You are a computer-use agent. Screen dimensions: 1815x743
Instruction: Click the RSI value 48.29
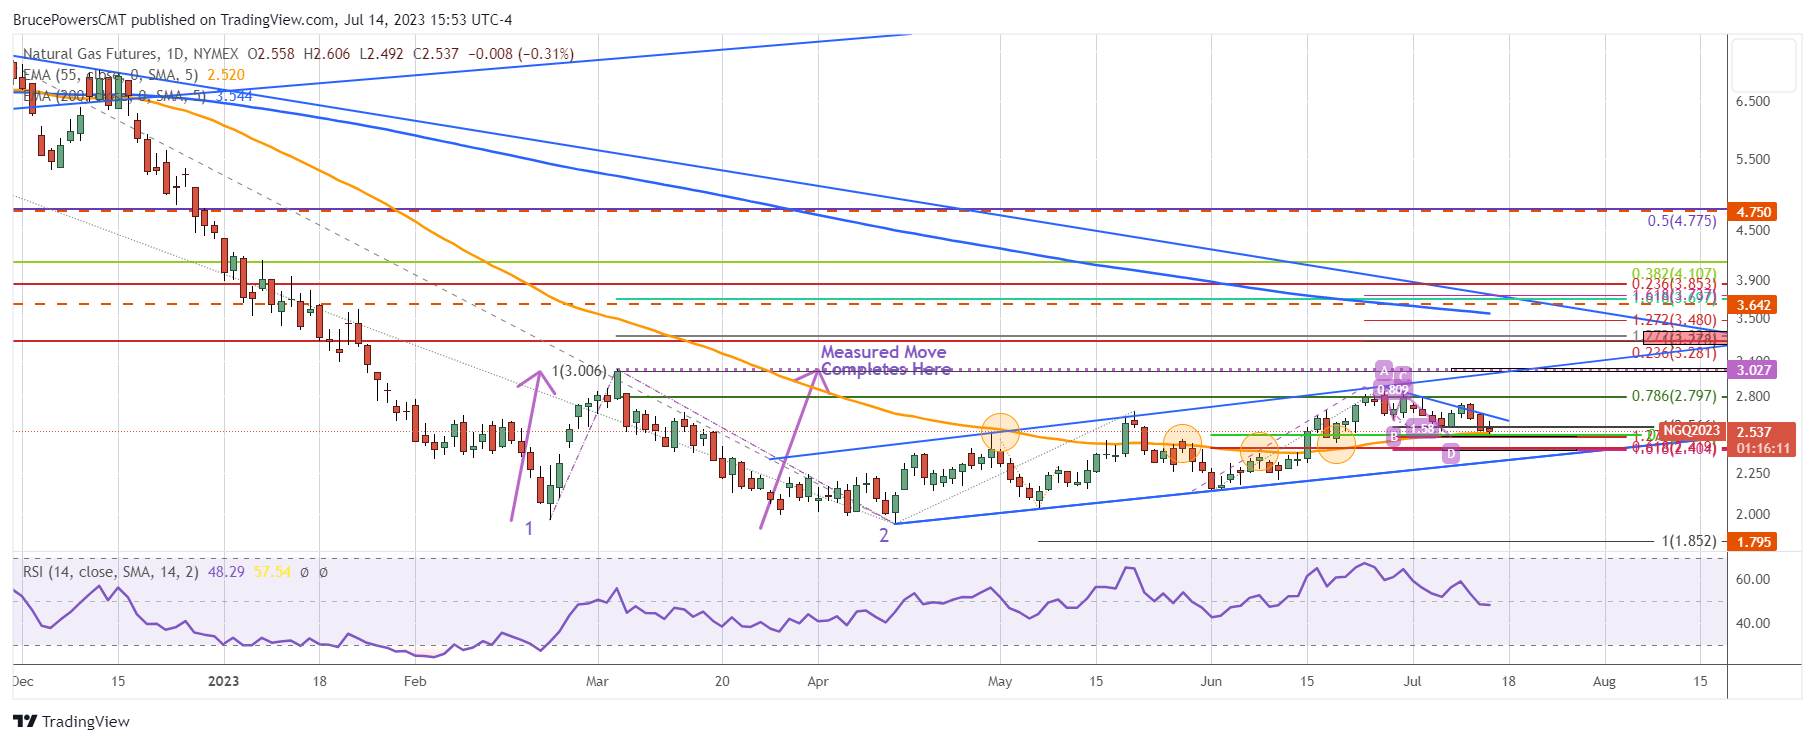(x=226, y=572)
